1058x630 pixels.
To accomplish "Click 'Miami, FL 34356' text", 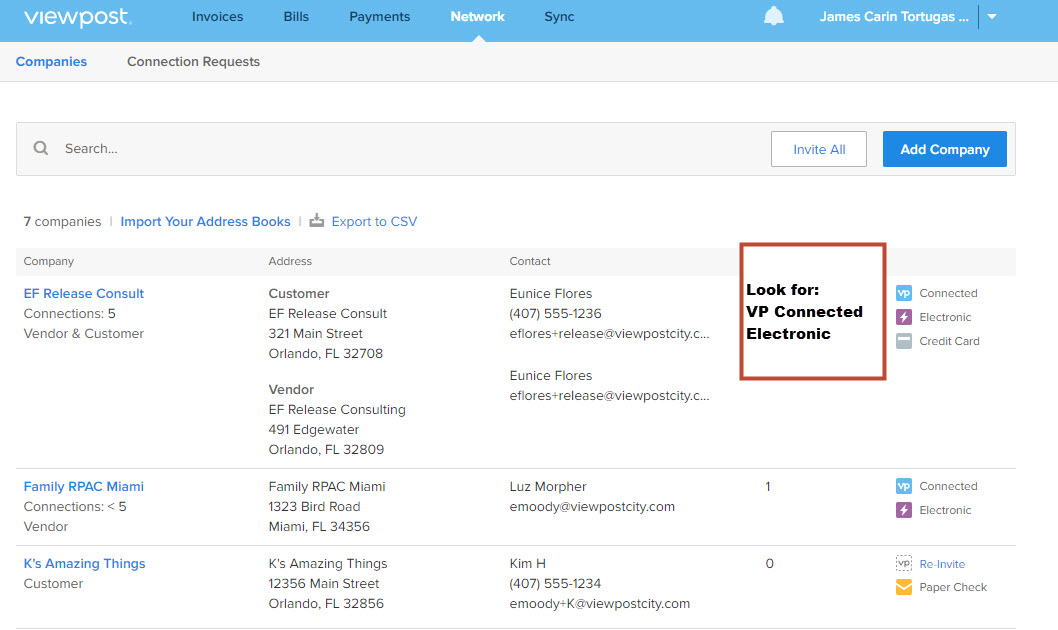I will [319, 526].
